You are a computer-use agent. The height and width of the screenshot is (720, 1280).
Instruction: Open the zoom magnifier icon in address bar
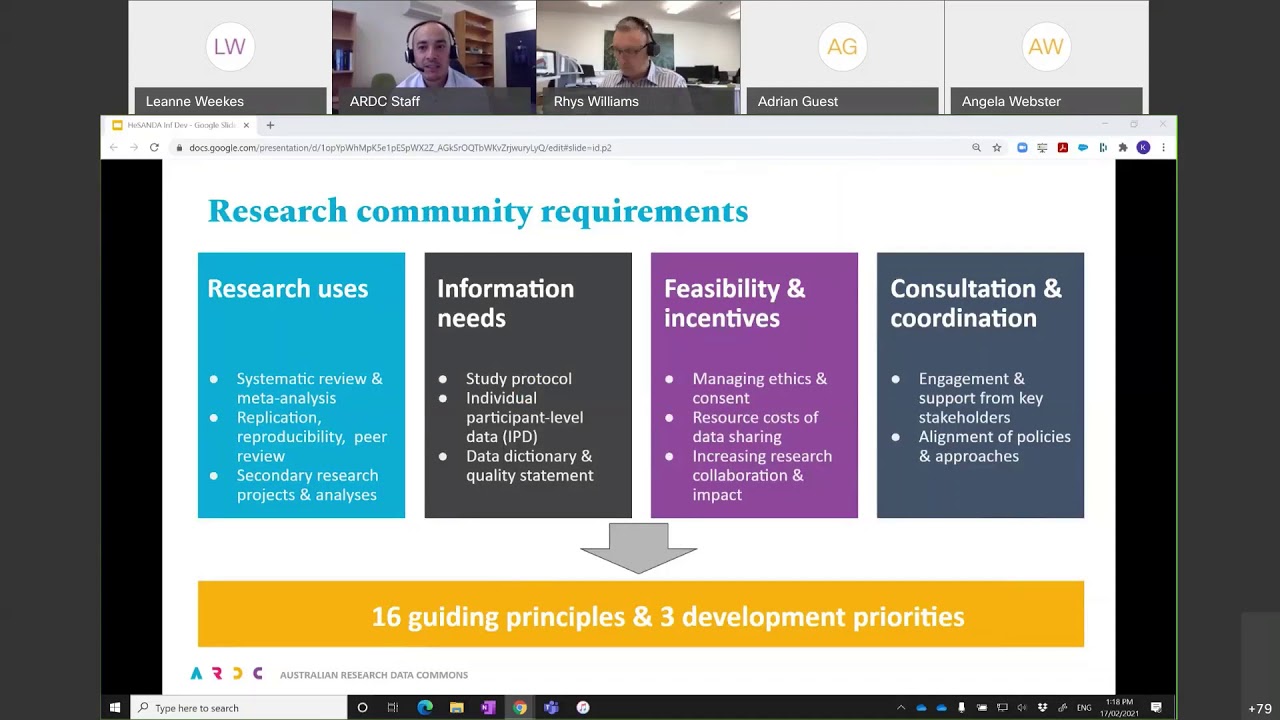[x=976, y=147]
